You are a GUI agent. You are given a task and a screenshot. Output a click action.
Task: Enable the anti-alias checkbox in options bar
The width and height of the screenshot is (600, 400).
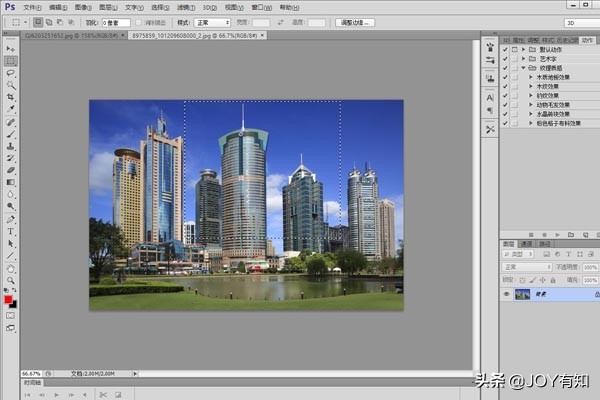point(139,23)
